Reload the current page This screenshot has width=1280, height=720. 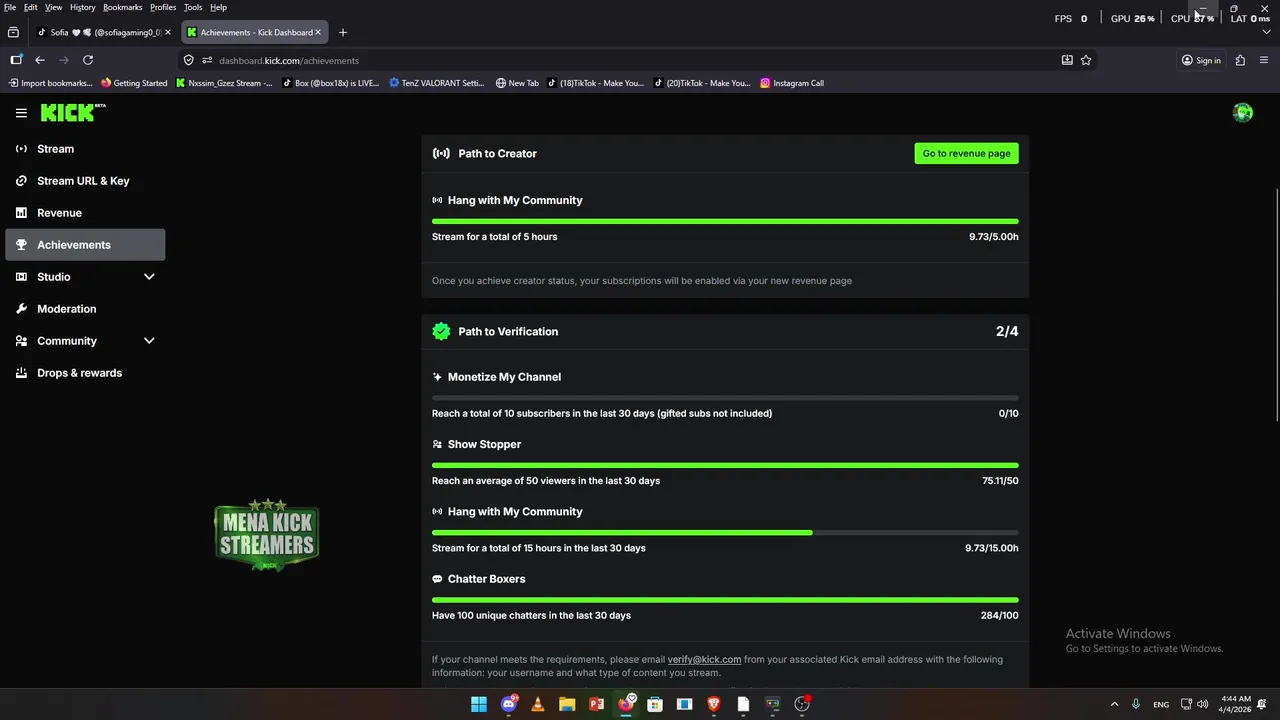coord(88,60)
